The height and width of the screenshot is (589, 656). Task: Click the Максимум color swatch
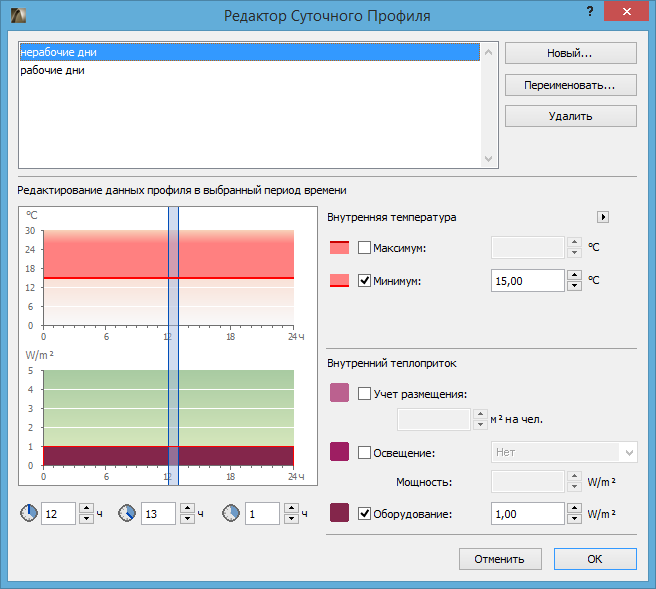point(339,247)
